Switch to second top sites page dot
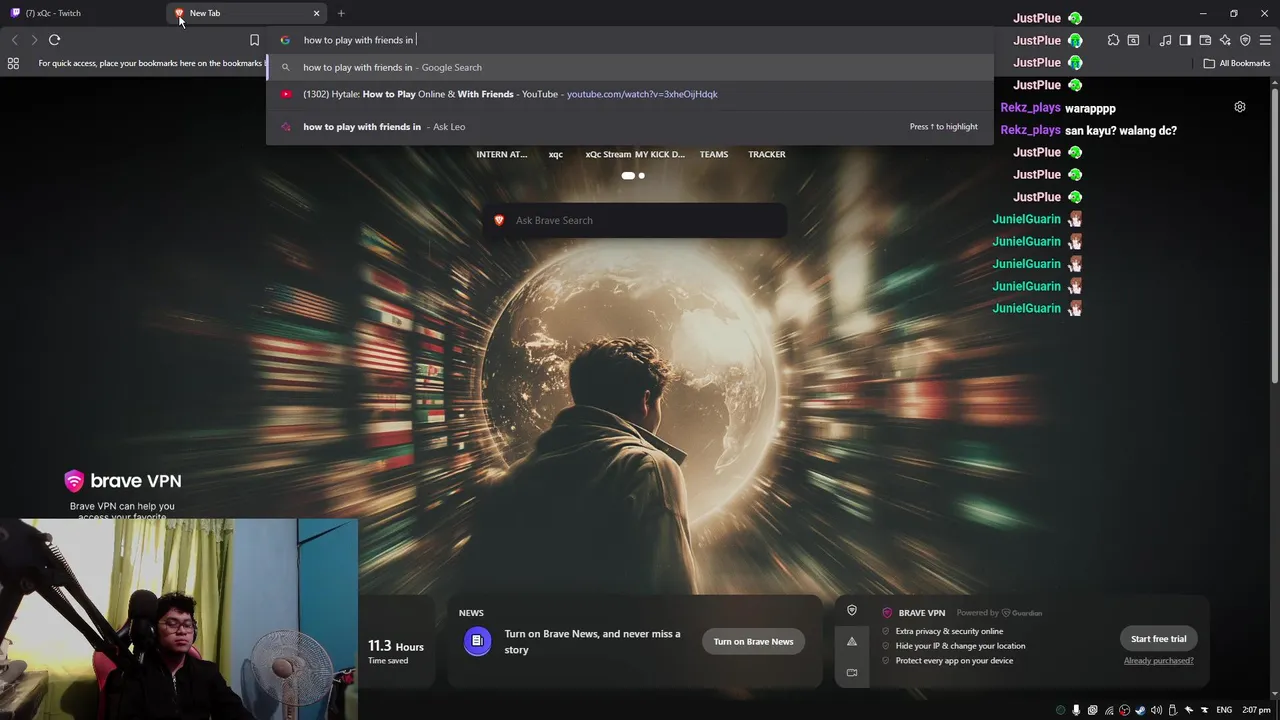 click(x=641, y=176)
